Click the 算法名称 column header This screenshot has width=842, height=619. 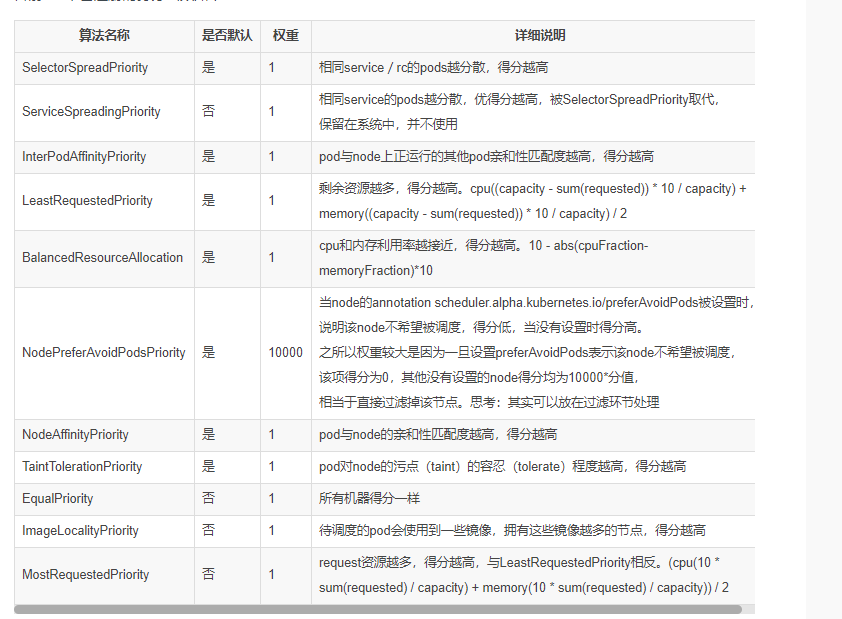click(104, 35)
